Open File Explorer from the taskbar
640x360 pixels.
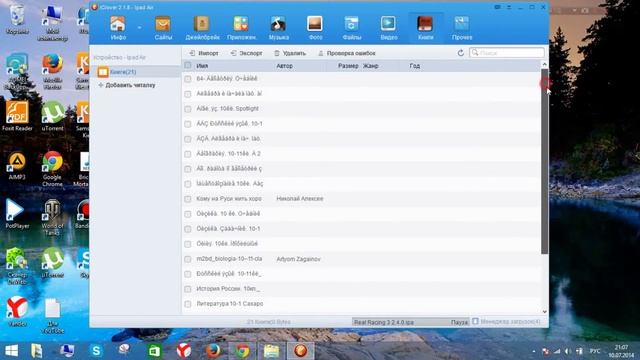(x=271, y=351)
